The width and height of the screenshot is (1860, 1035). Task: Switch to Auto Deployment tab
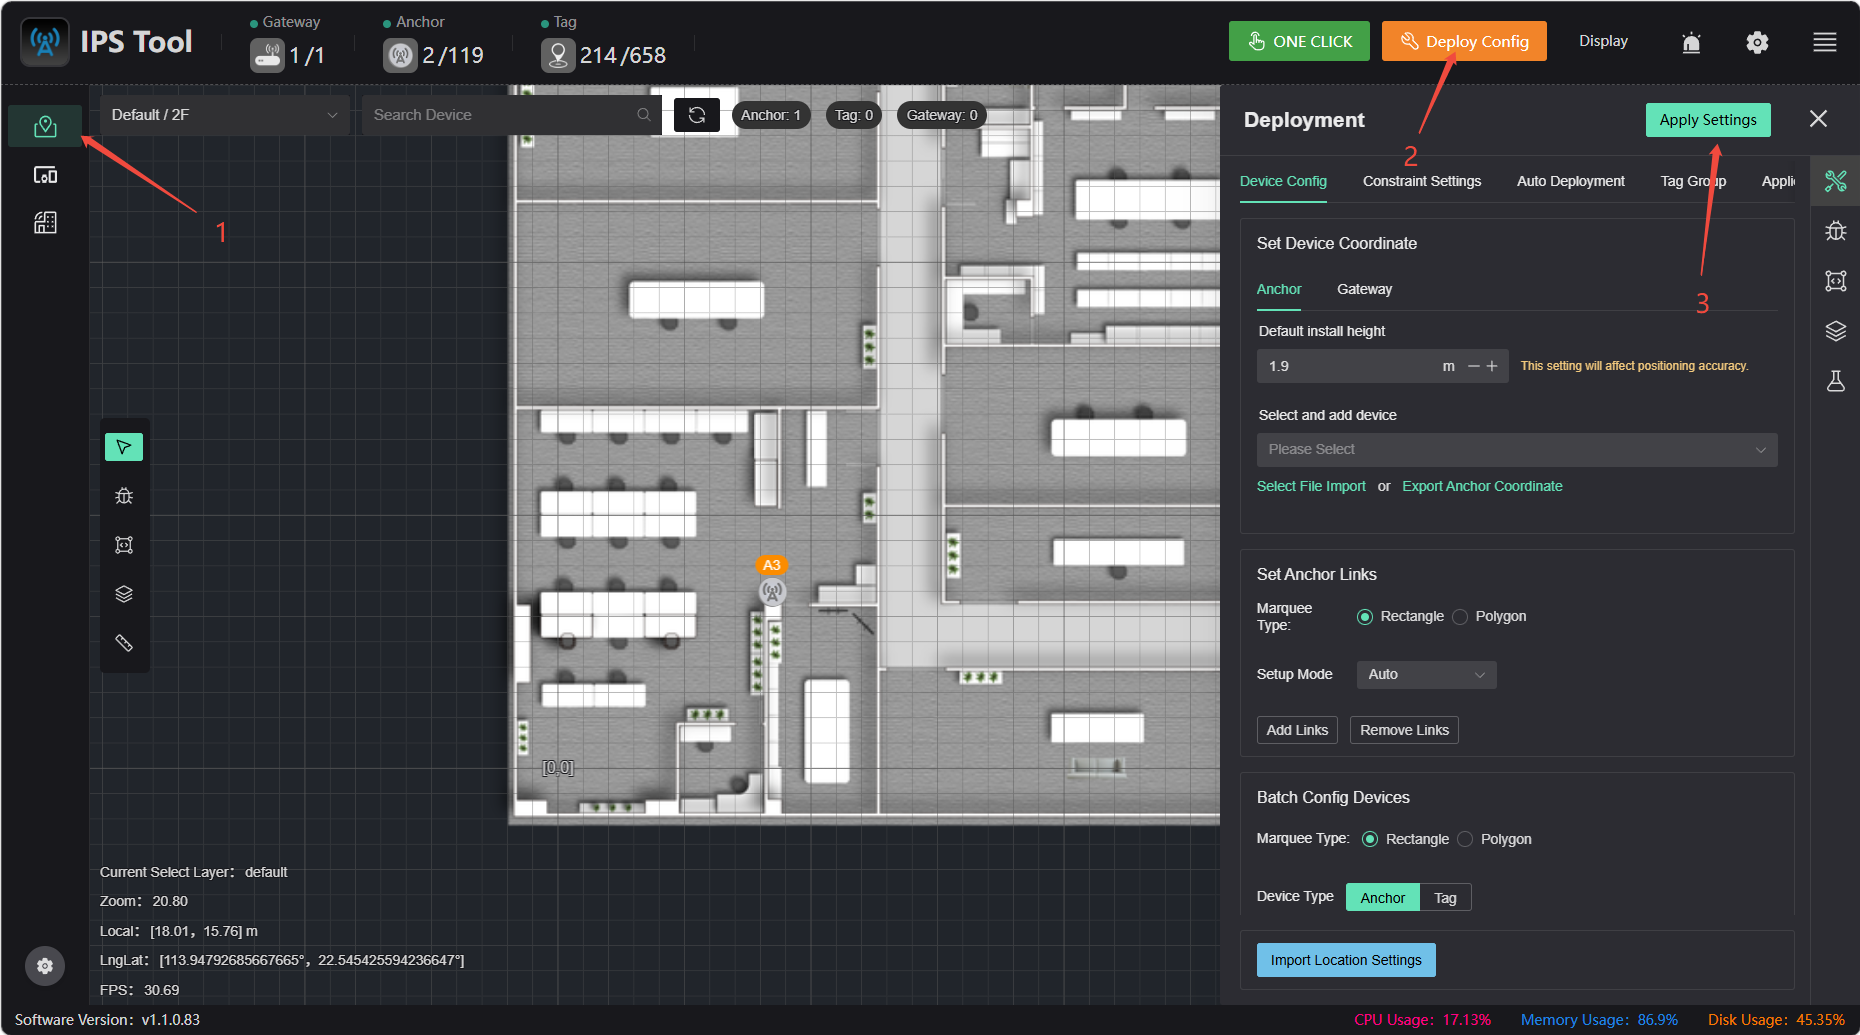pyautogui.click(x=1570, y=181)
